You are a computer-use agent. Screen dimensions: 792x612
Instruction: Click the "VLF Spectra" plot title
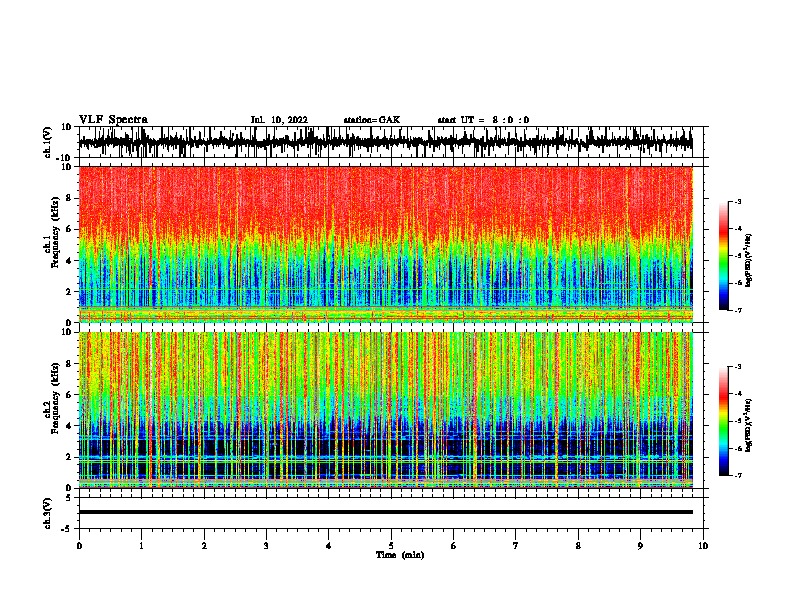point(113,120)
